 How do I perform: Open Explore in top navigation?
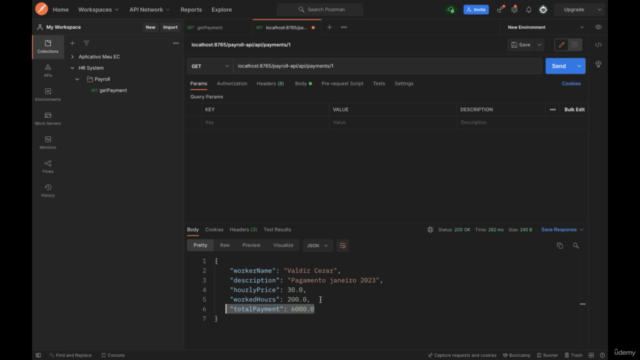click(x=222, y=9)
